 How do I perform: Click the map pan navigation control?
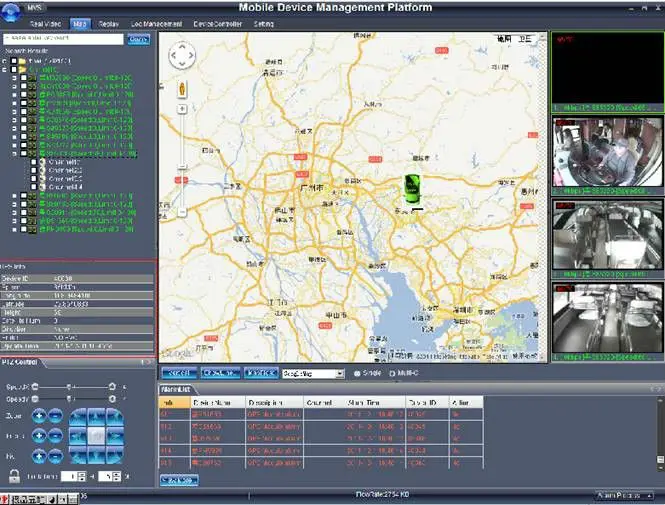[x=183, y=56]
